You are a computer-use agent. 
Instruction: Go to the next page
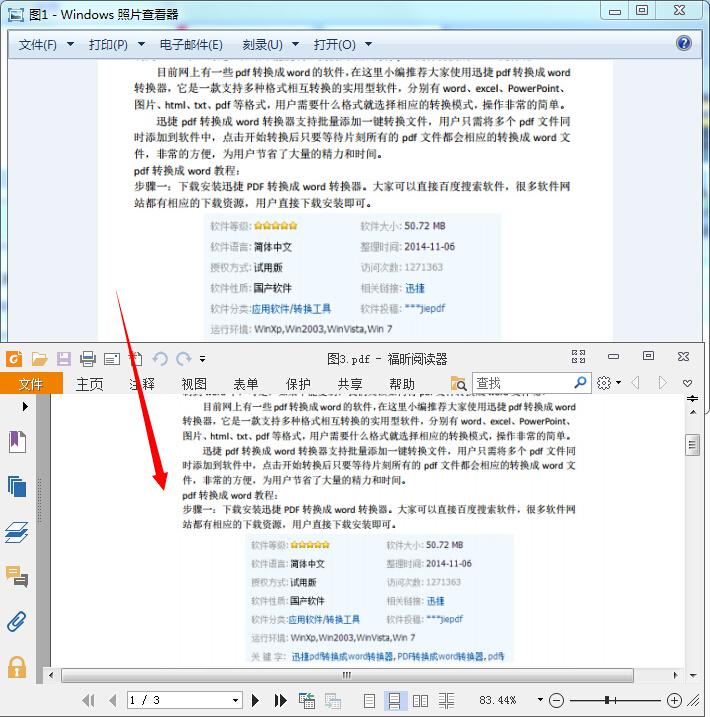point(256,700)
